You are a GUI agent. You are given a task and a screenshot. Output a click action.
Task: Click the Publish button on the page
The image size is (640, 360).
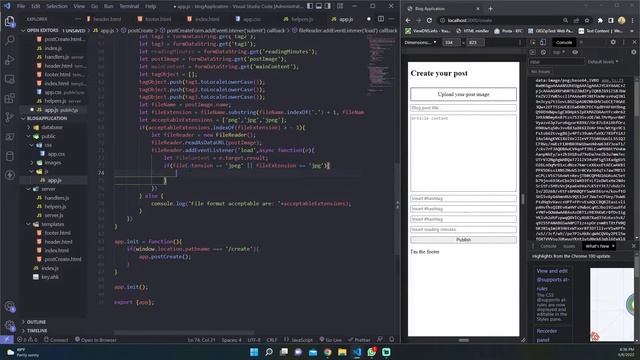463,240
